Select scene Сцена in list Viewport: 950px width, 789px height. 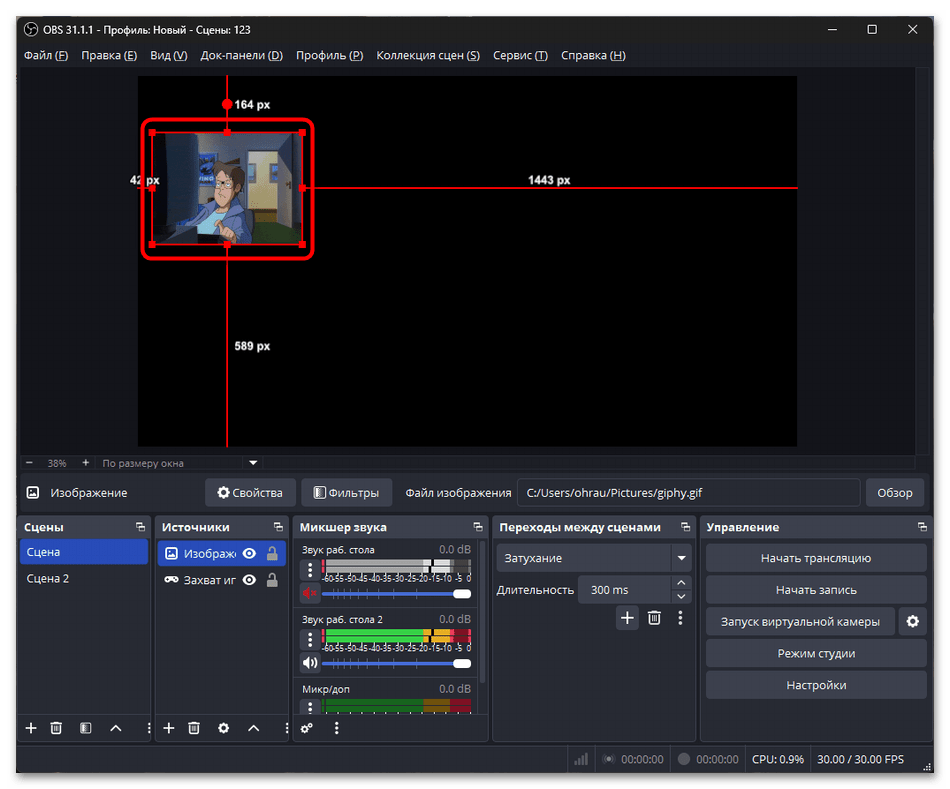pyautogui.click(x=84, y=552)
